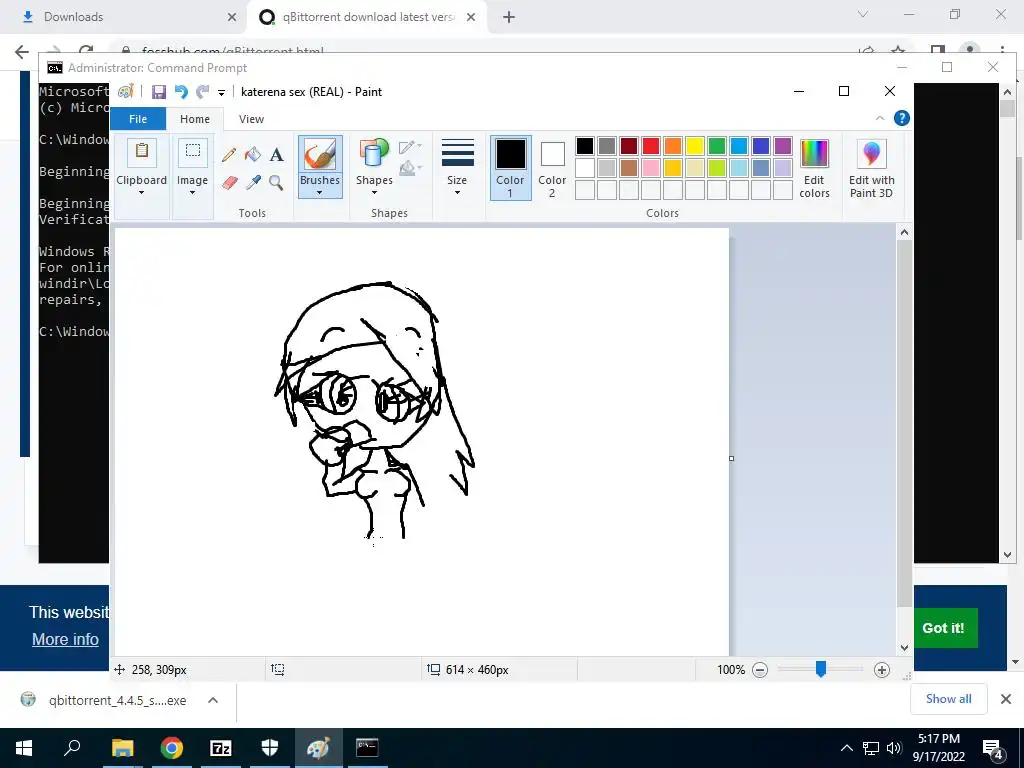Click the volume speaker tray icon
Viewport: 1024px width, 768px height.
[894, 748]
